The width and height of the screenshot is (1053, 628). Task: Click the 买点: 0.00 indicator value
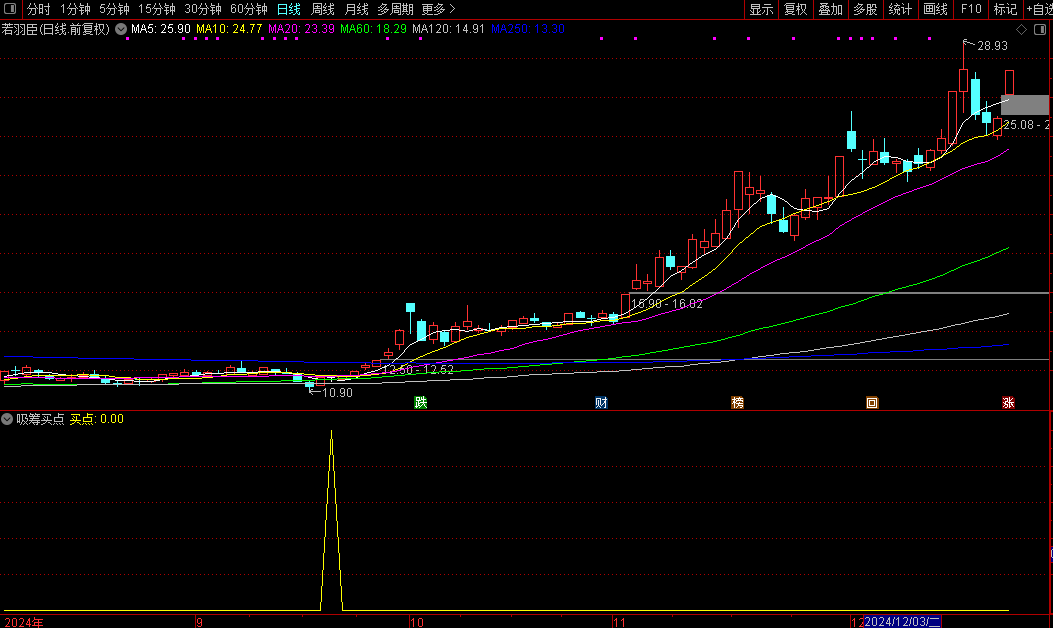[x=97, y=419]
